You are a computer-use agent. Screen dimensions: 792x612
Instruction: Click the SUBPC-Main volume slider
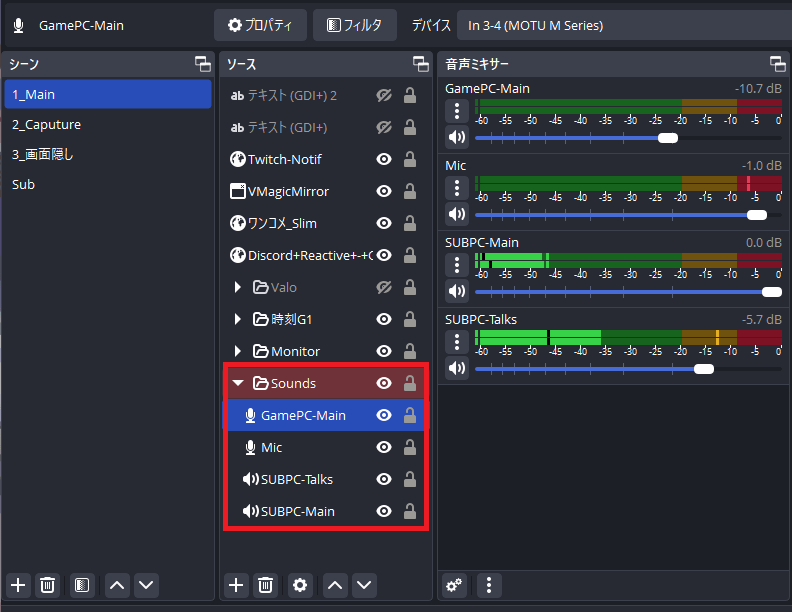pos(628,292)
